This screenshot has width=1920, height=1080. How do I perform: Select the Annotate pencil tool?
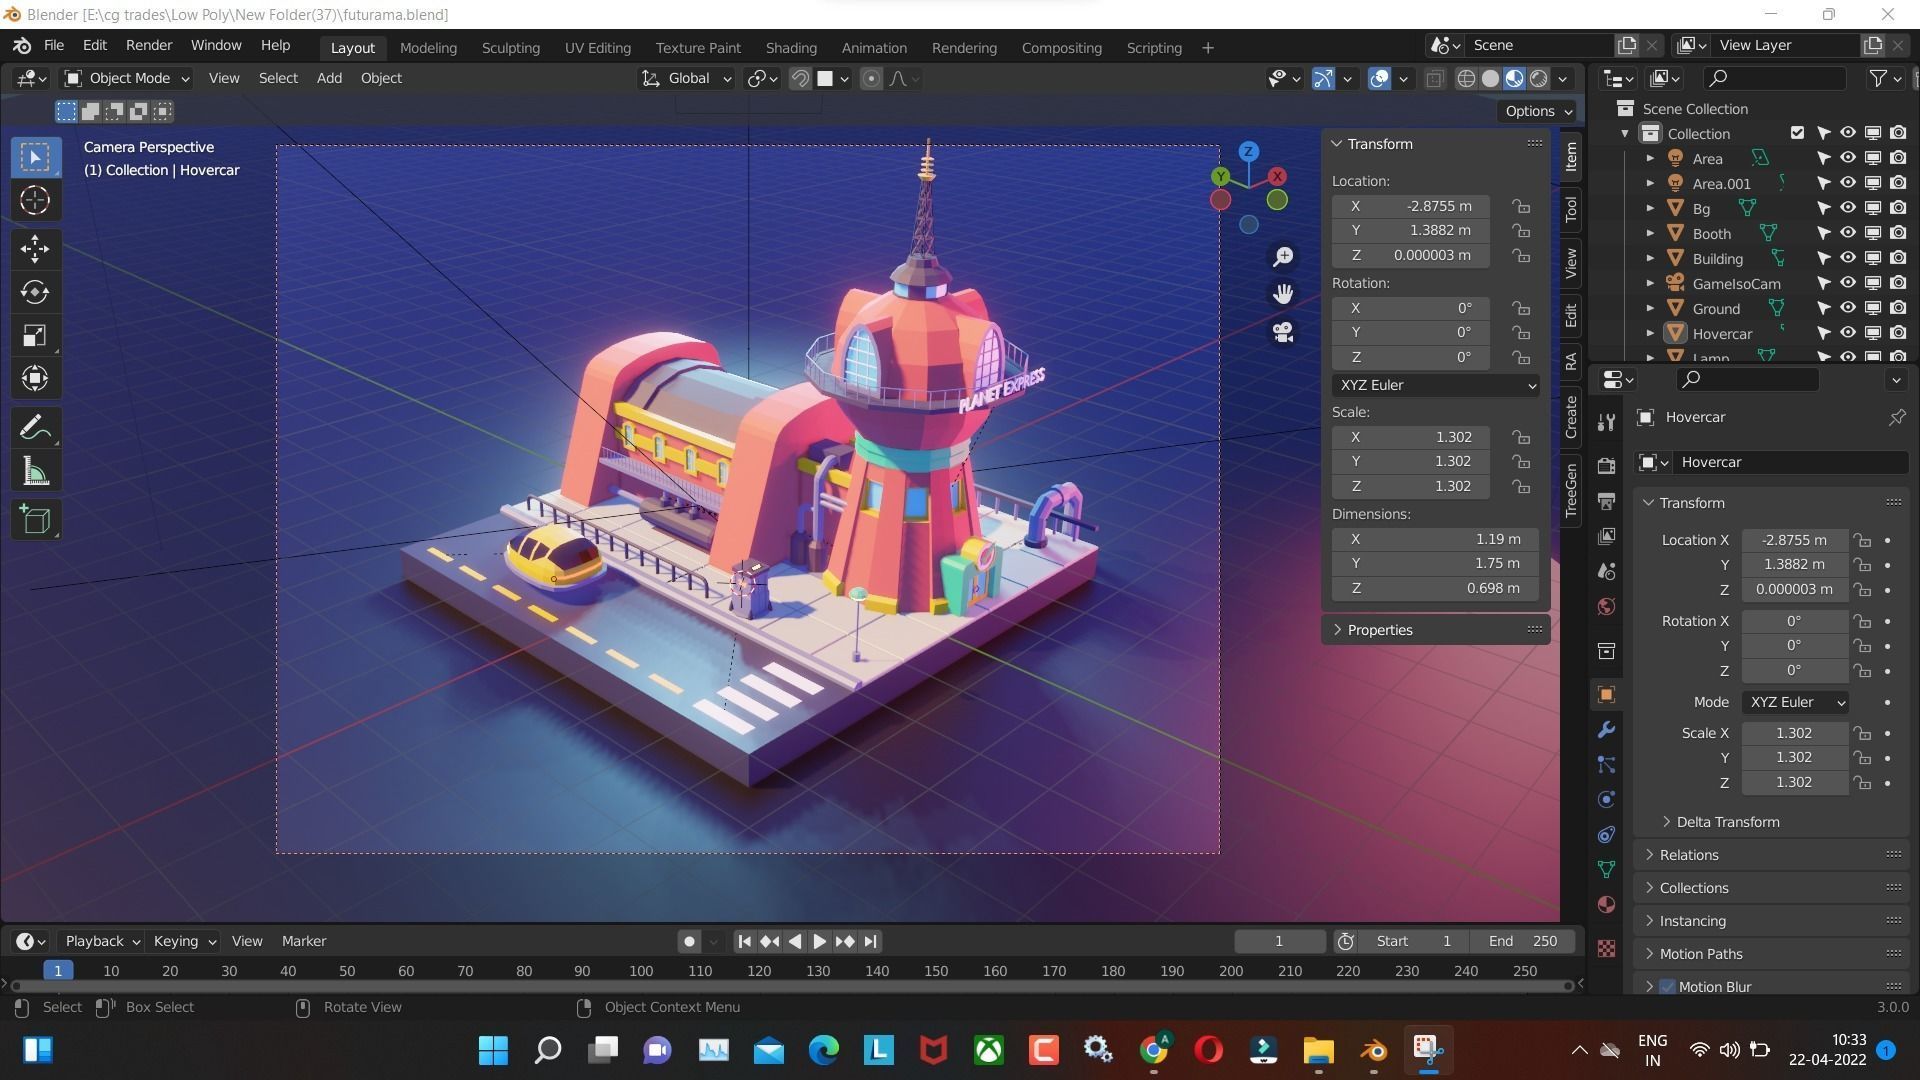(x=35, y=428)
